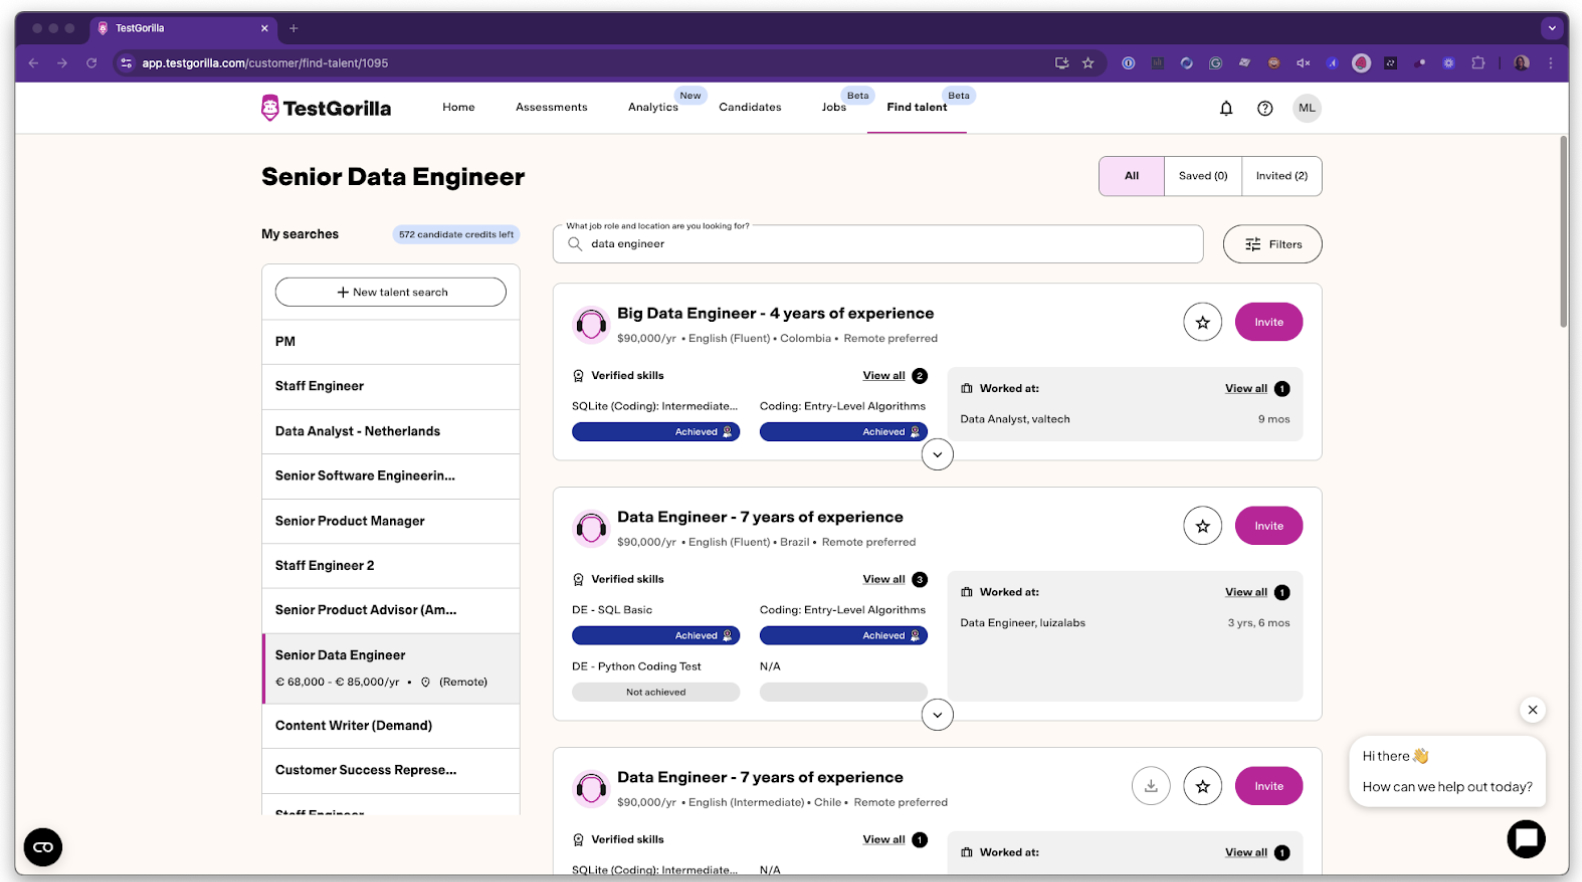The width and height of the screenshot is (1582, 882).
Task: Open the tab search dropdown arrow
Action: click(1552, 28)
